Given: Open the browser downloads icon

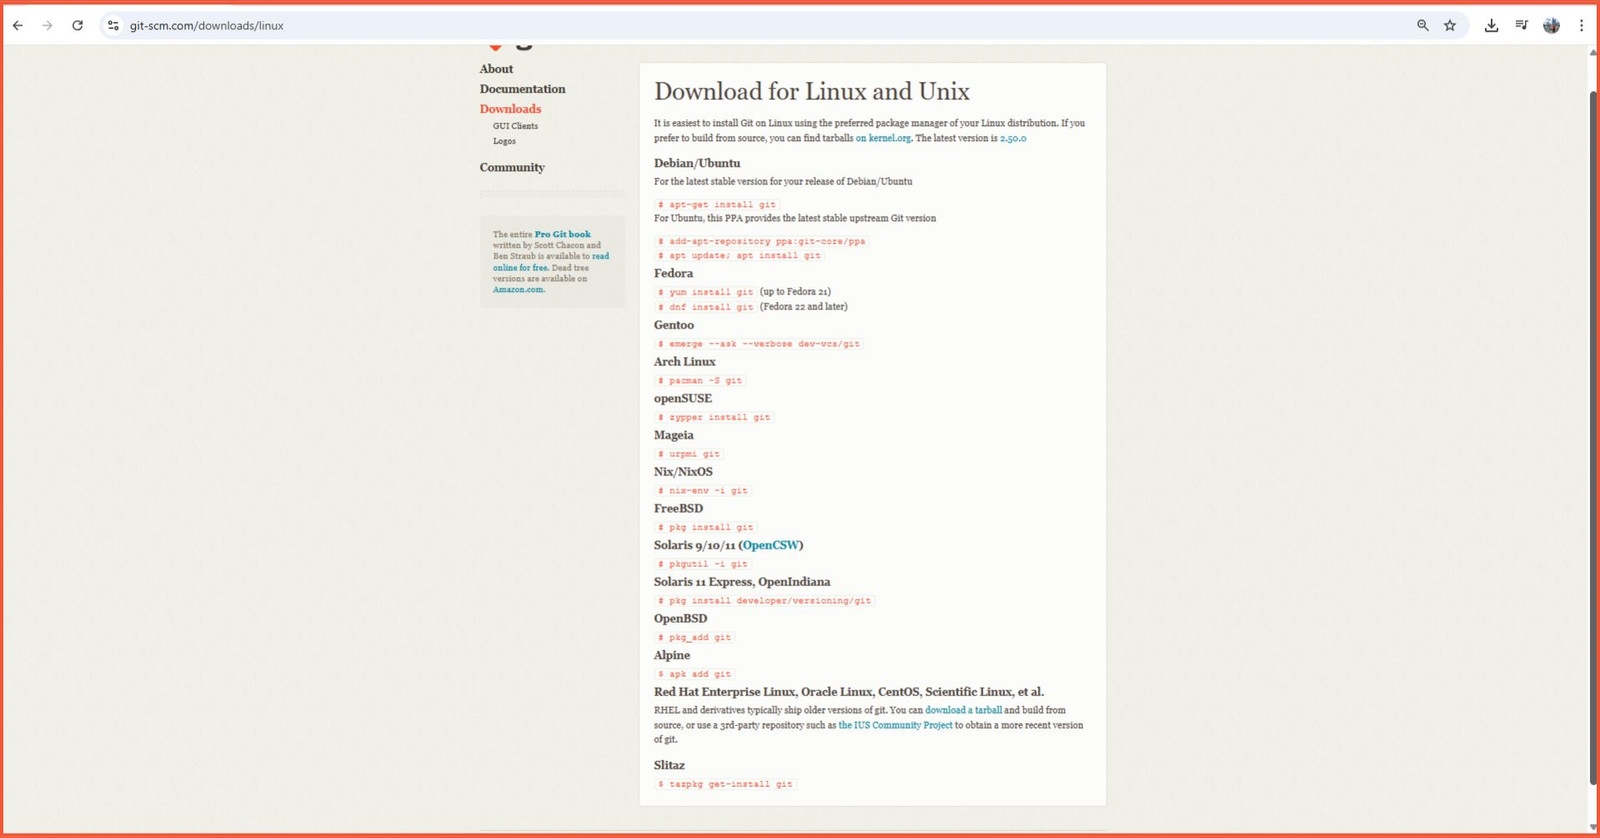Looking at the screenshot, I should [x=1491, y=26].
